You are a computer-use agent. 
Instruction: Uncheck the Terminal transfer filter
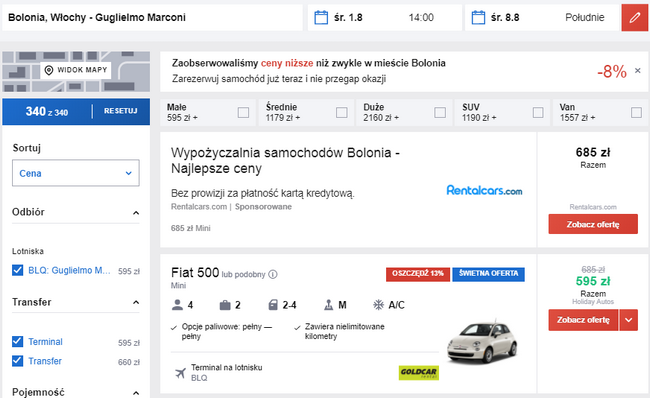pos(17,342)
